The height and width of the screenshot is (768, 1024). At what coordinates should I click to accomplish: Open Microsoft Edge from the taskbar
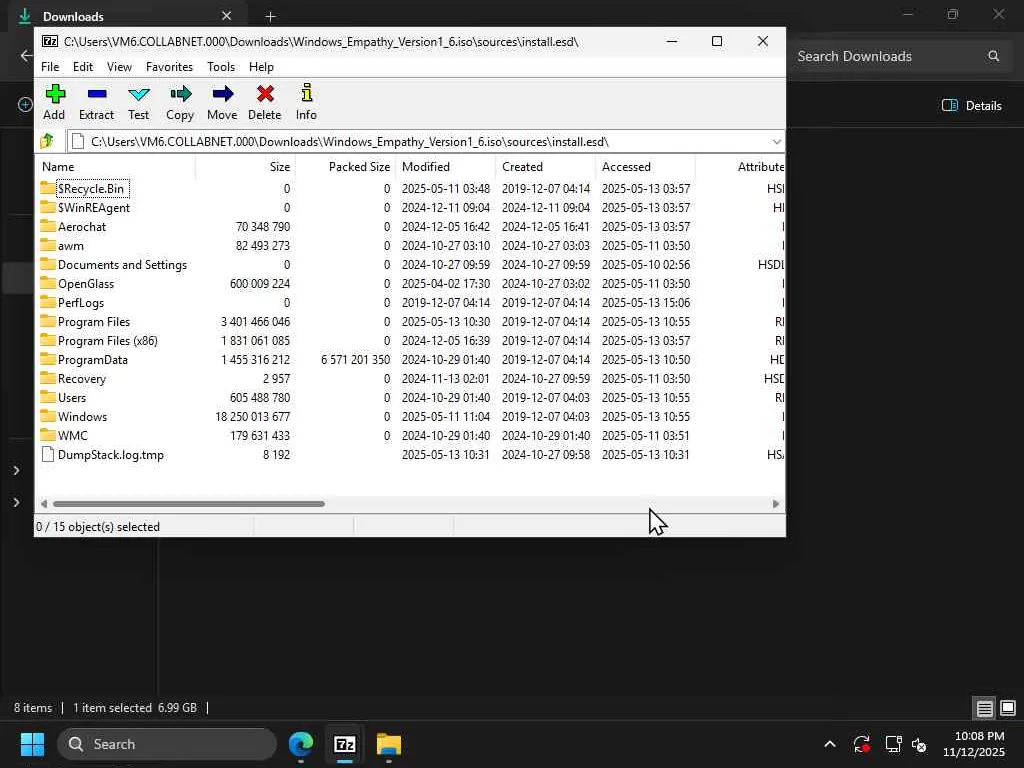(301, 744)
